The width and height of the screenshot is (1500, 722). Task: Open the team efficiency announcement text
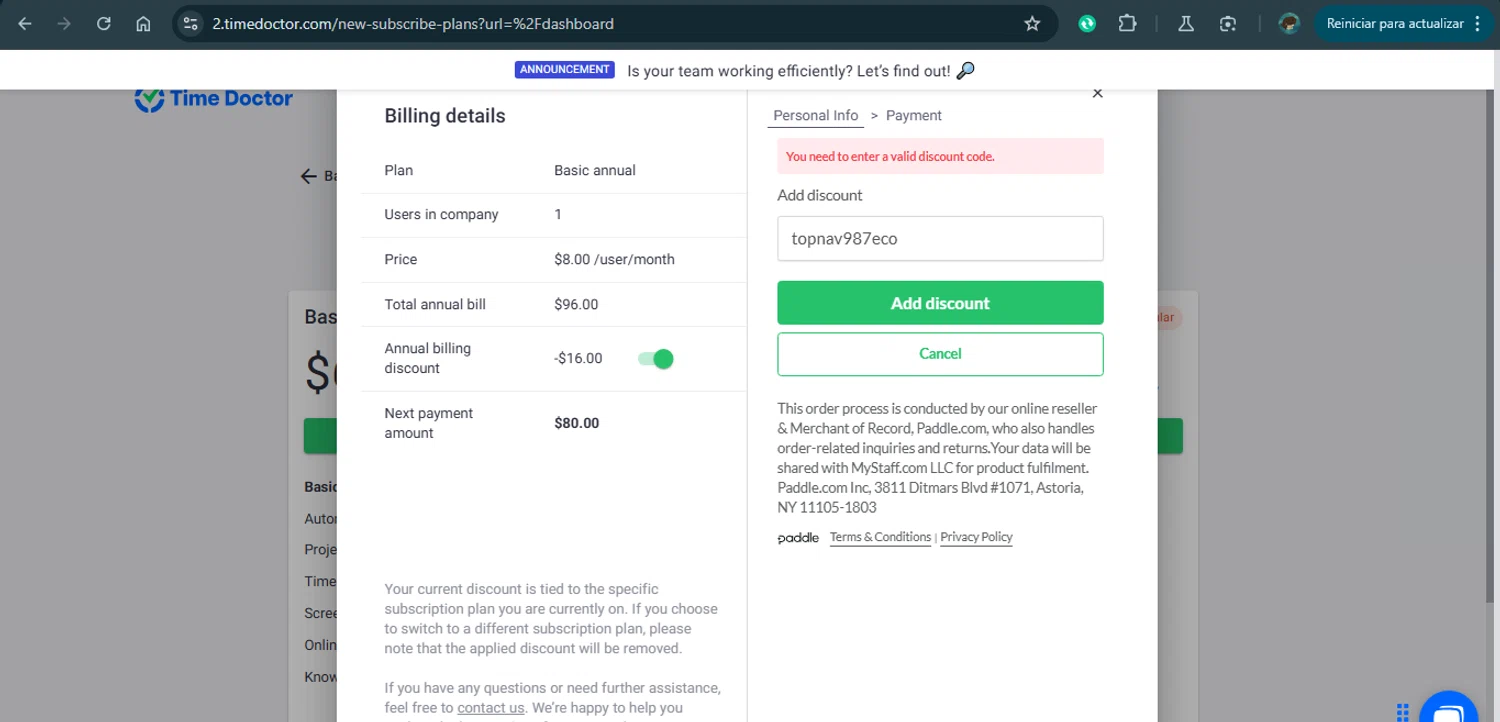[801, 71]
